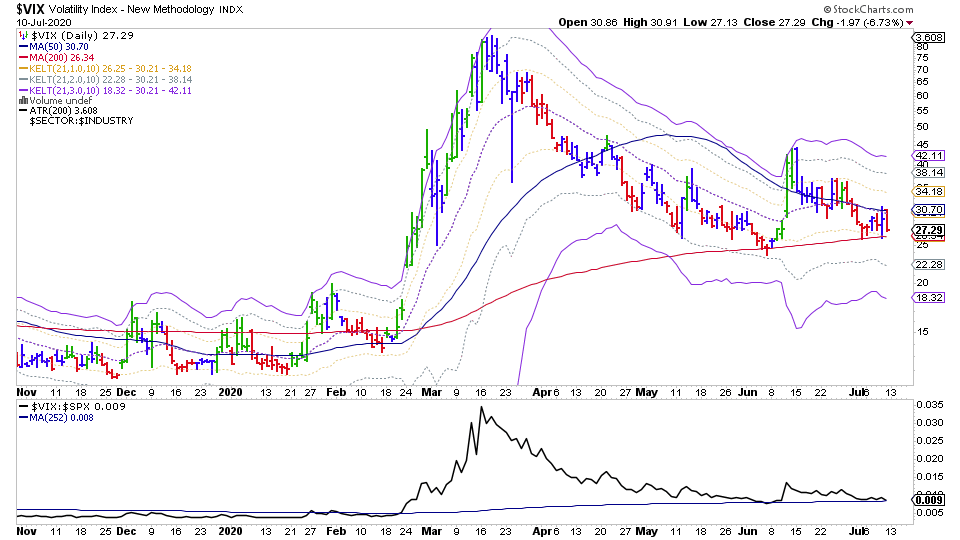Click the red line swatch beside MA(200)
Image resolution: width=960 pixels, height=540 pixels.
23,58
